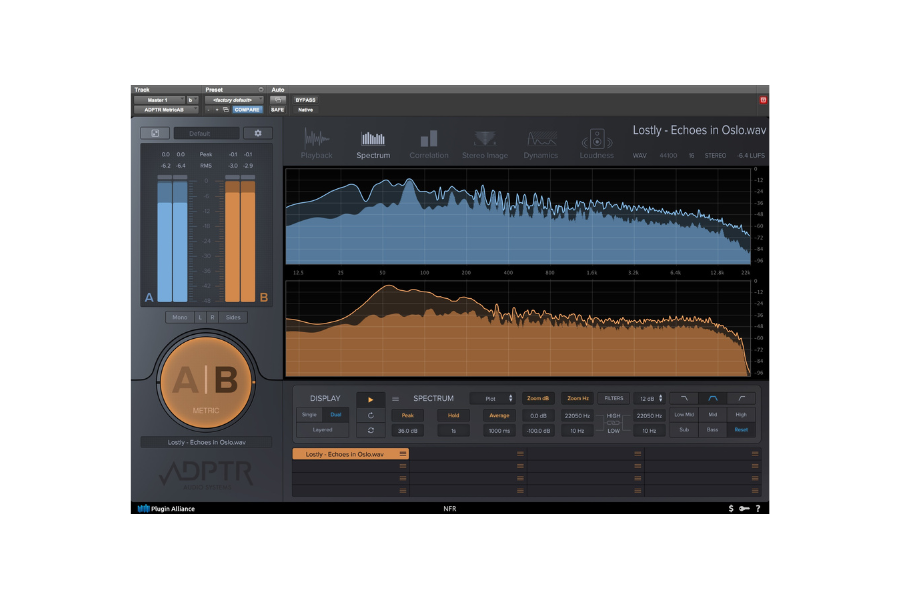Toggle the FILTERS button

pyautogui.click(x=614, y=398)
